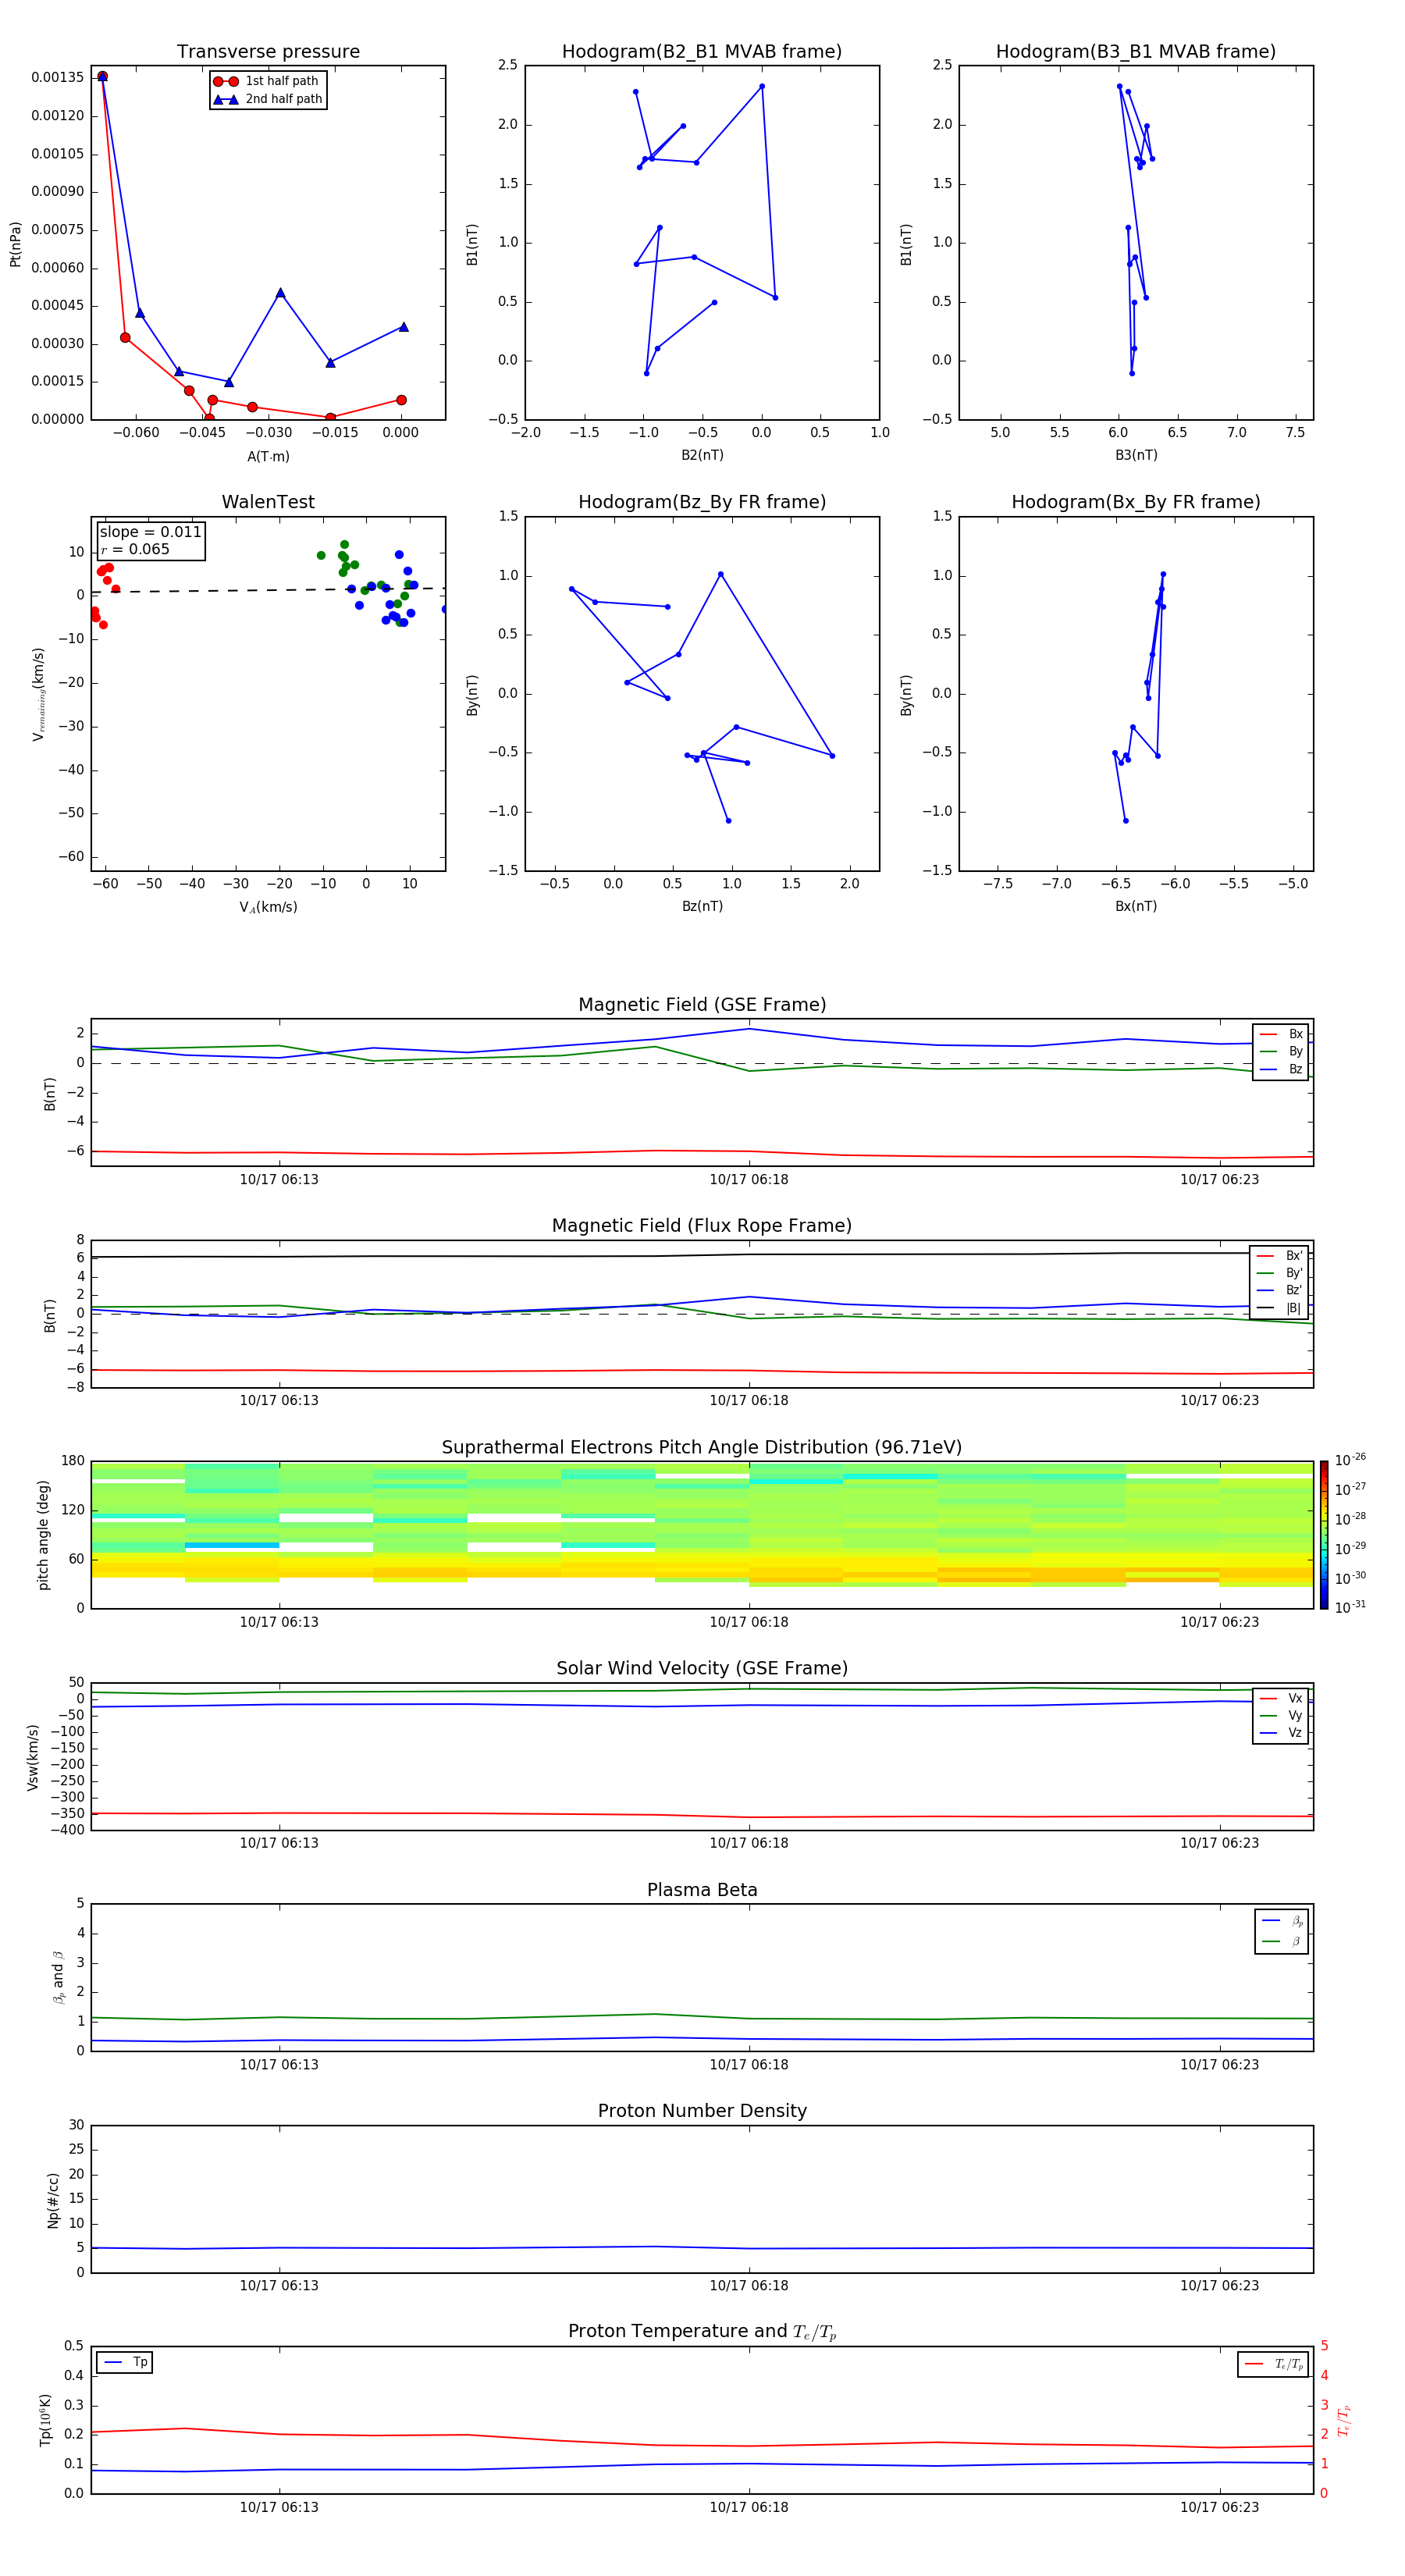Click 'By' in GSE magnetic field legend
This screenshot has height=2576, width=1405.
click(1281, 1051)
